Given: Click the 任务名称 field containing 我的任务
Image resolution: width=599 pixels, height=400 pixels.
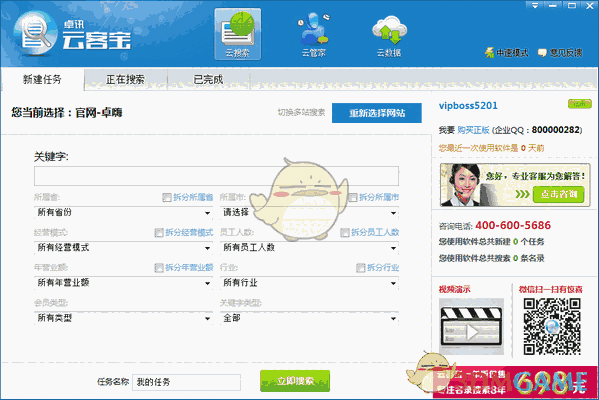Looking at the screenshot, I should 186,382.
